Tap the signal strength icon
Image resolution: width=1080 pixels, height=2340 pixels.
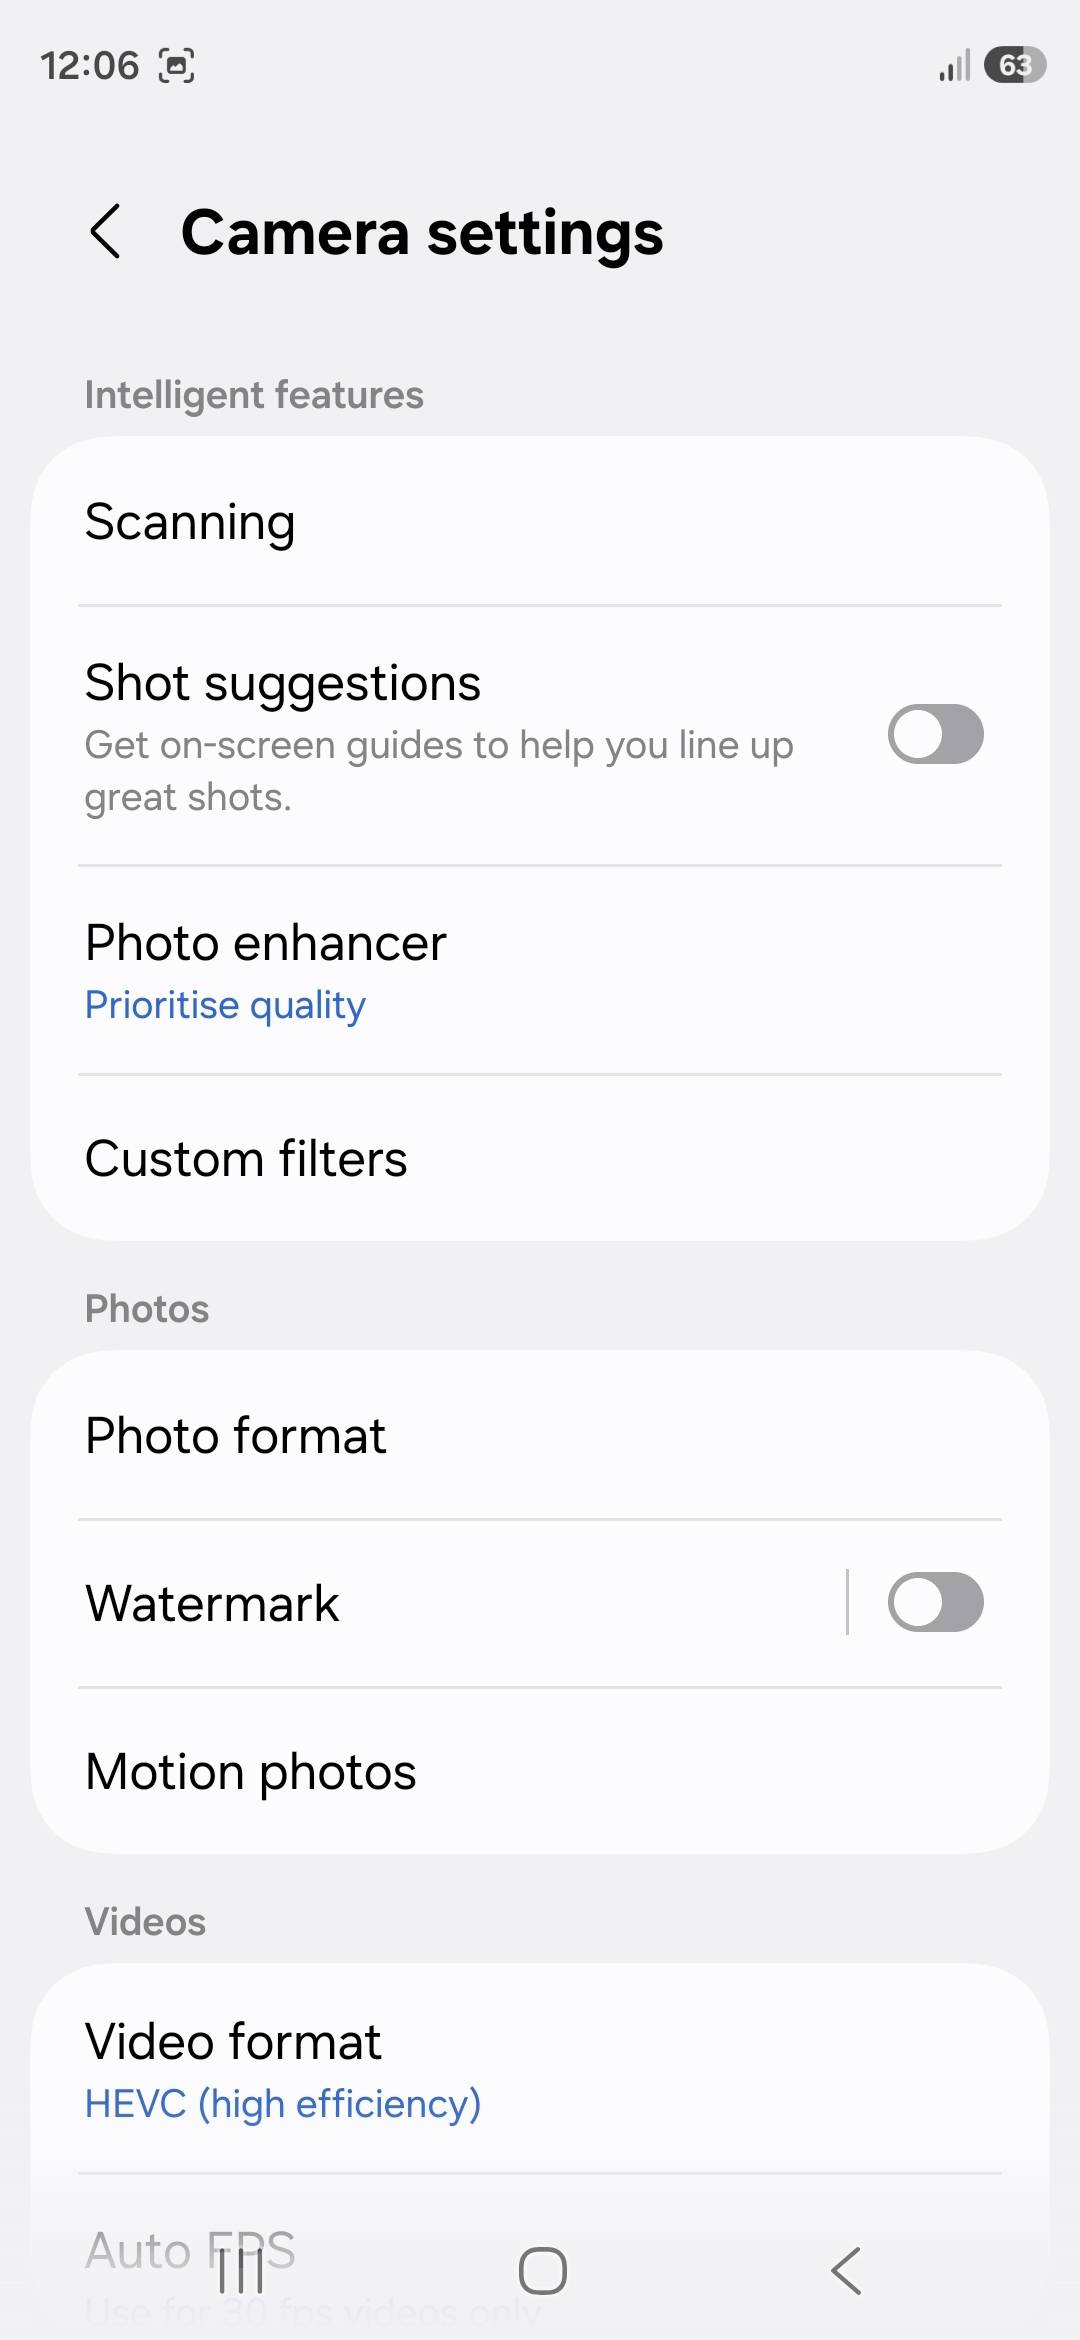pos(955,66)
